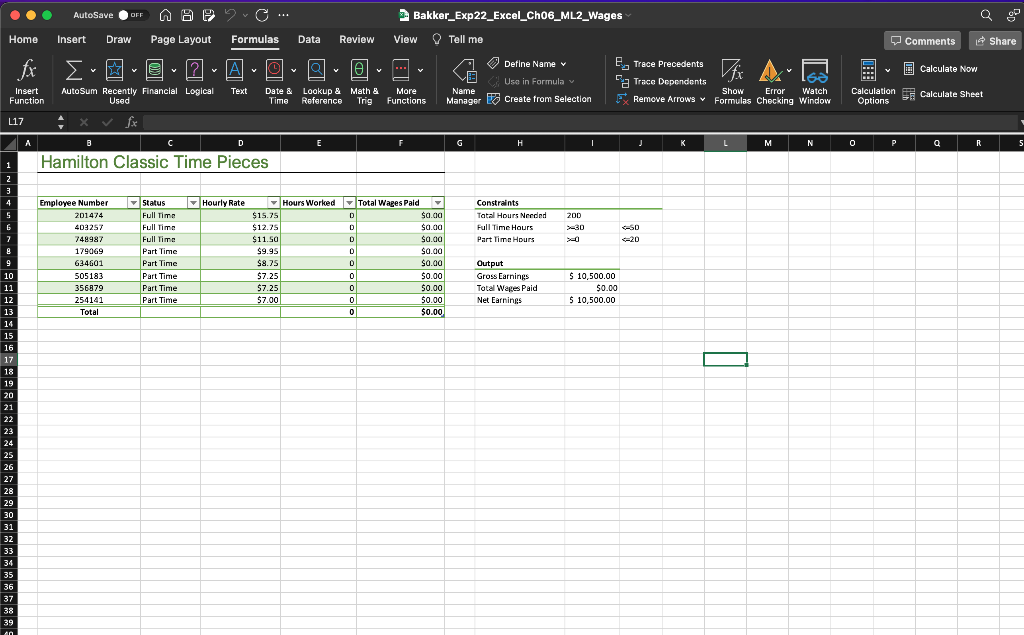Click the Share button
The width and height of the screenshot is (1024, 635).
[995, 40]
